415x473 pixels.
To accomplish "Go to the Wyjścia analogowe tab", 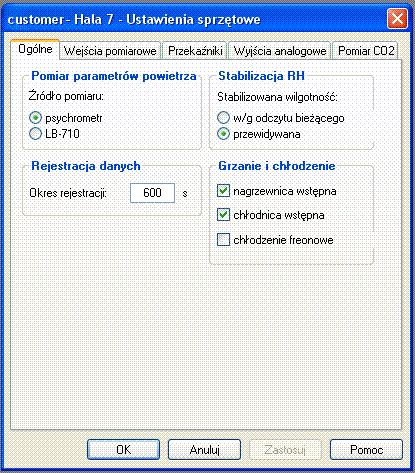I will (x=280, y=51).
